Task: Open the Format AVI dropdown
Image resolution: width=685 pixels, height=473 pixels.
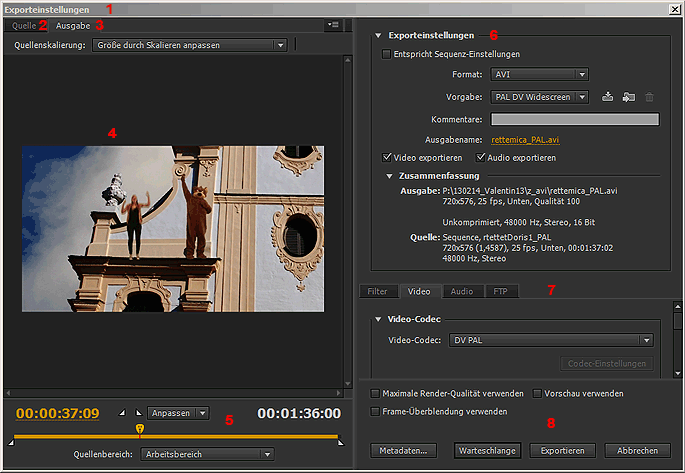Action: pos(539,74)
